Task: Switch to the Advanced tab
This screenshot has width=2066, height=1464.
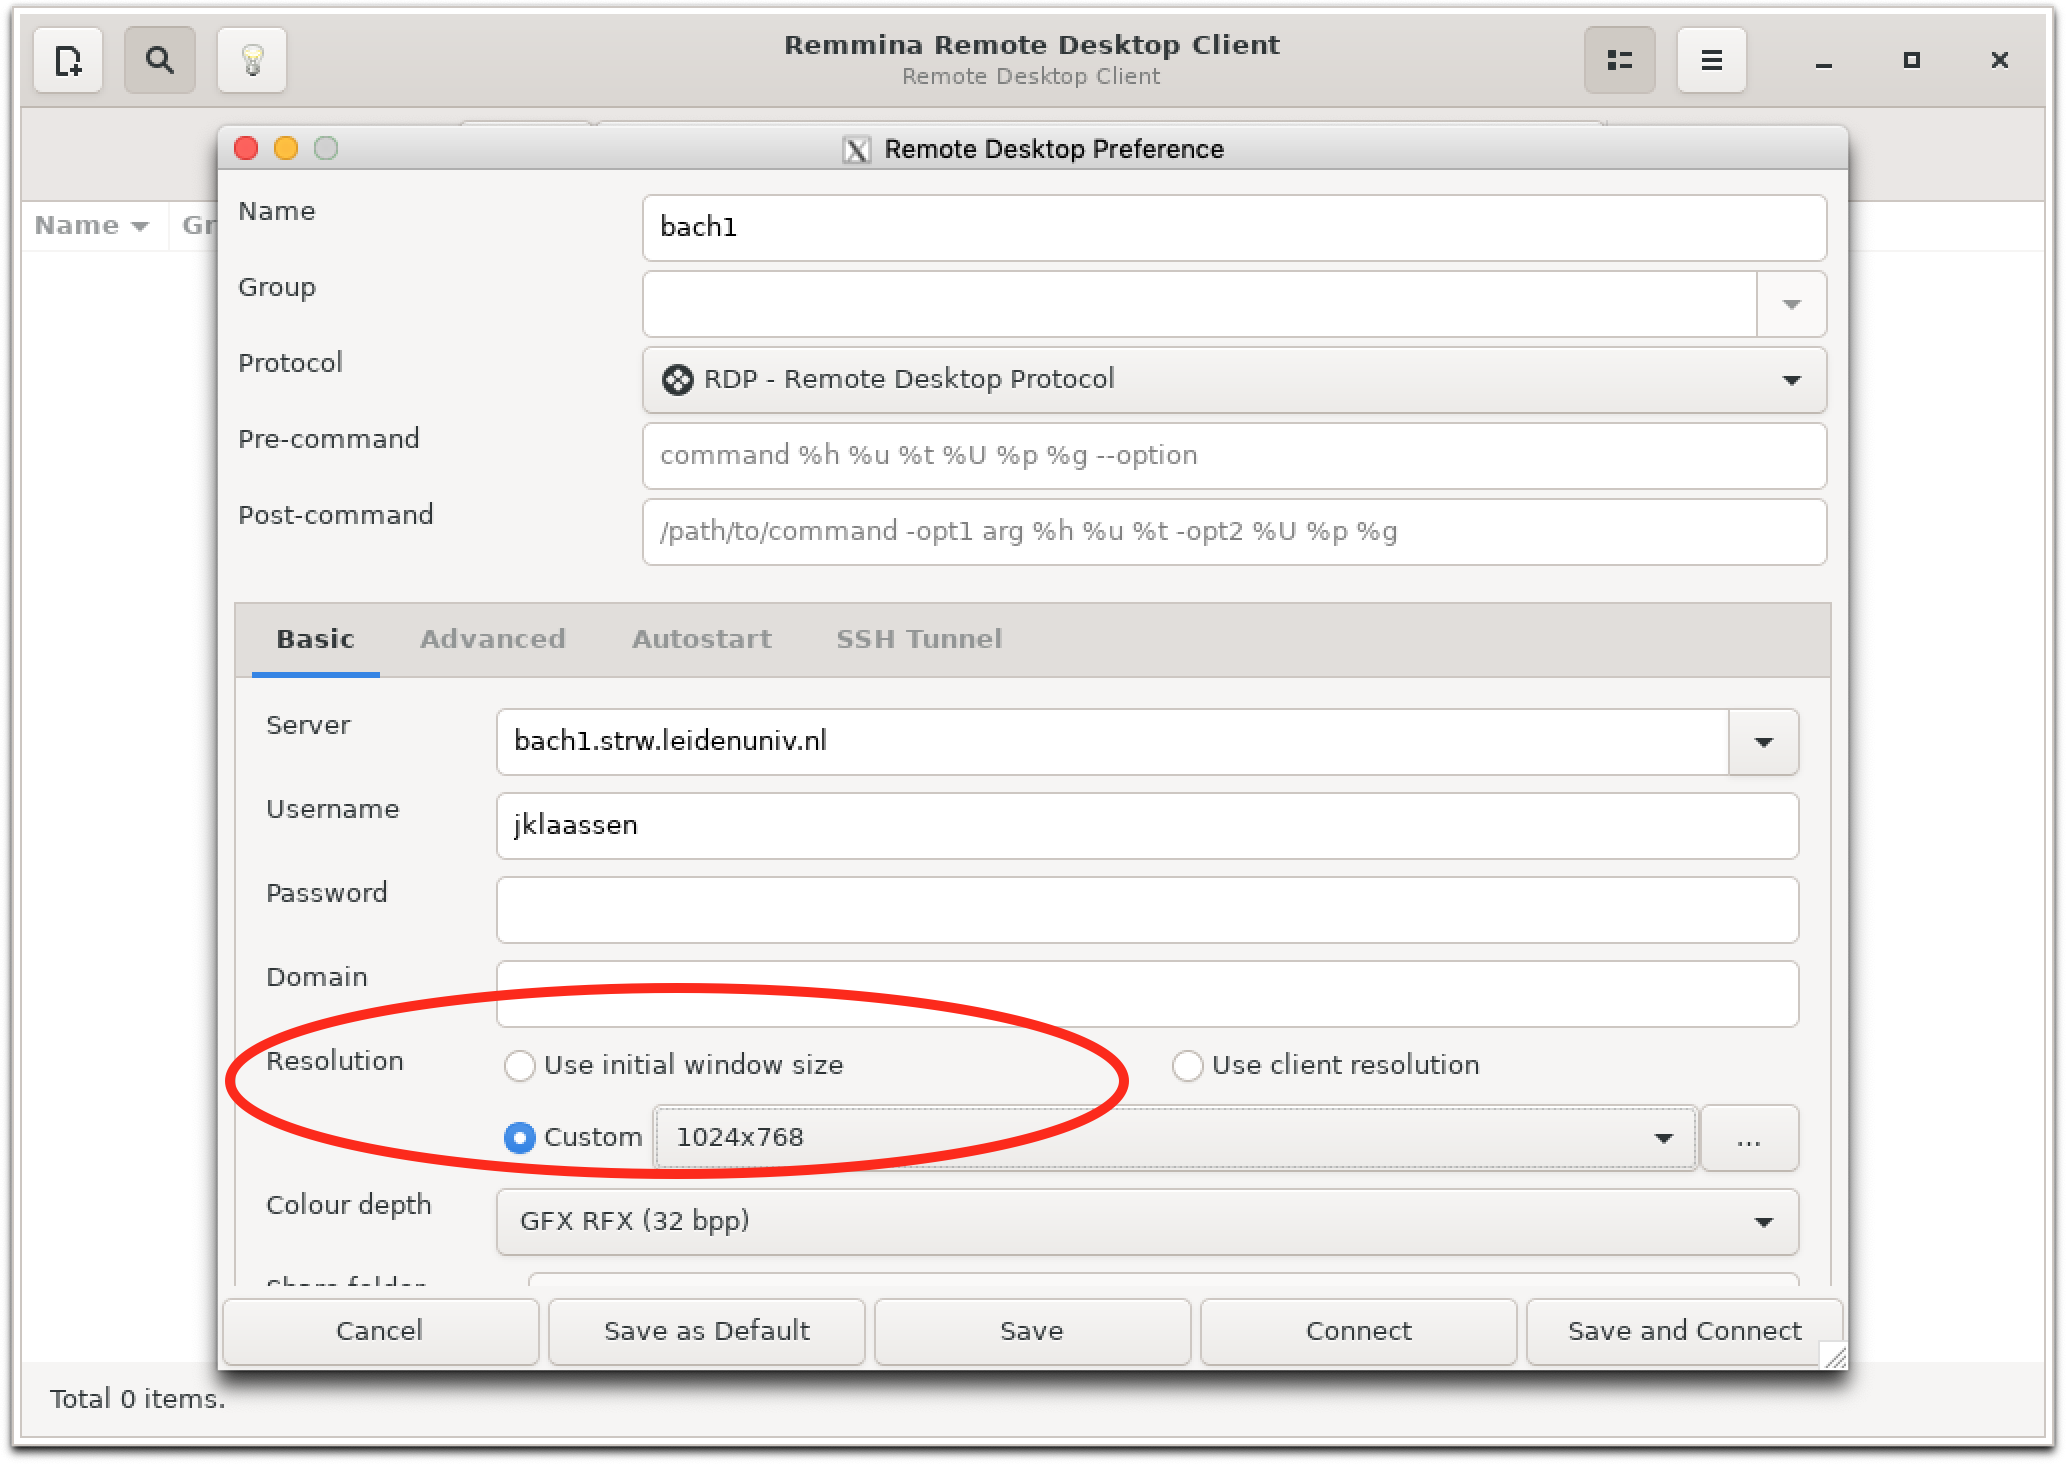Action: pyautogui.click(x=492, y=639)
